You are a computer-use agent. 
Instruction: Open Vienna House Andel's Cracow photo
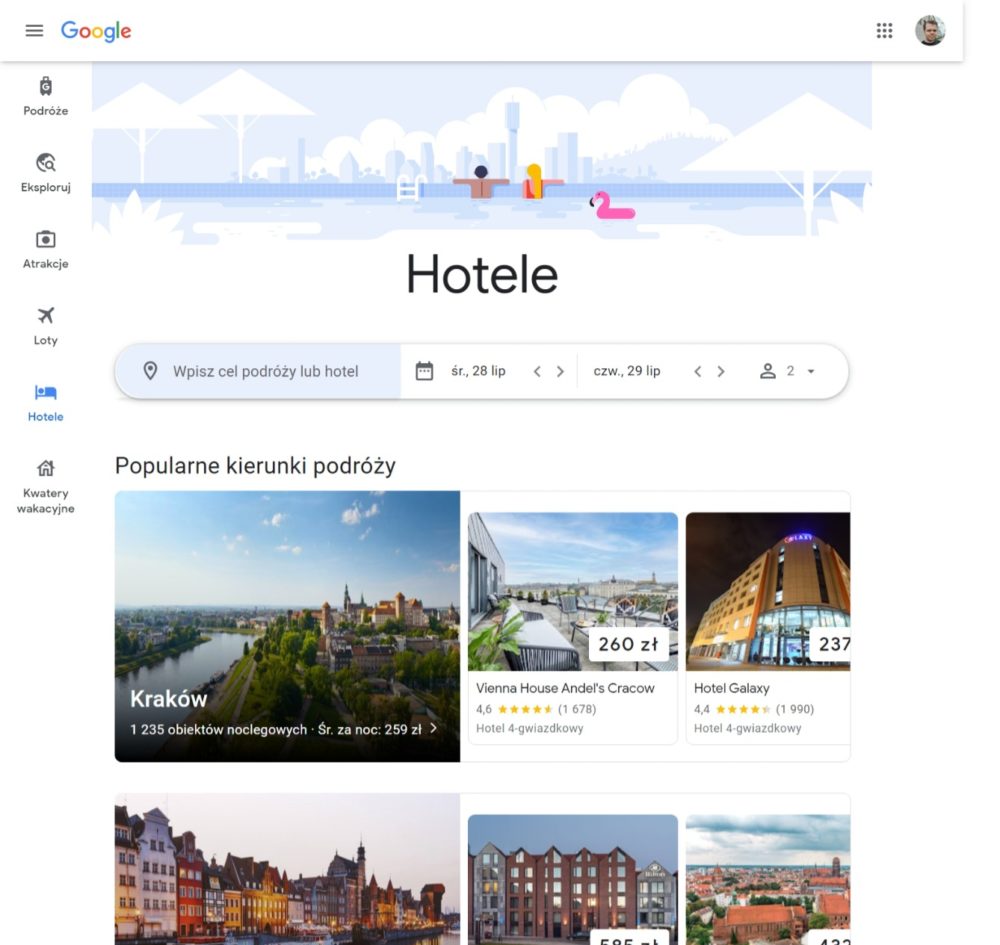tap(573, 592)
